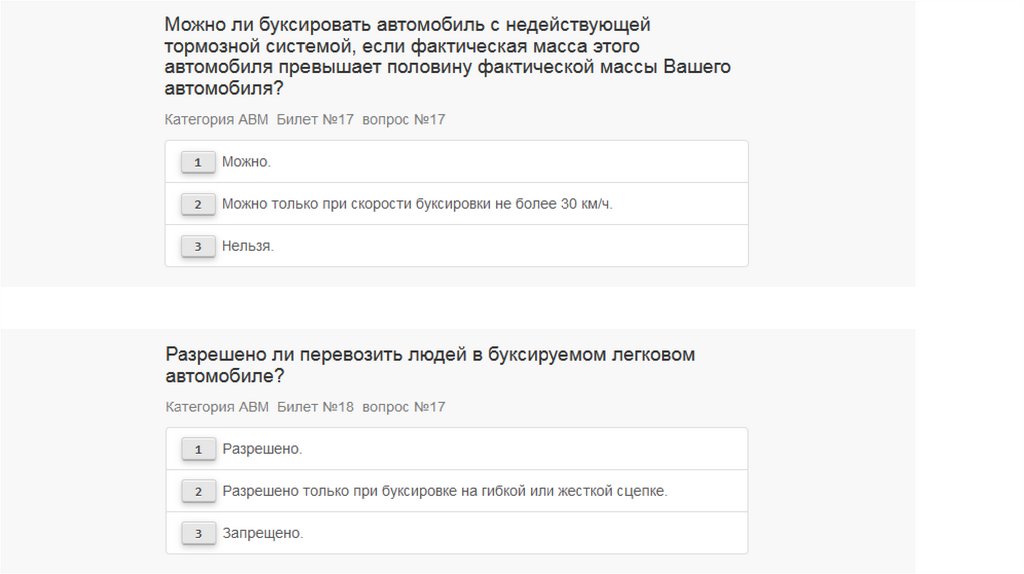Choose the answer text 'Запрещено.'
The width and height of the screenshot is (1024, 574).
[262, 534]
